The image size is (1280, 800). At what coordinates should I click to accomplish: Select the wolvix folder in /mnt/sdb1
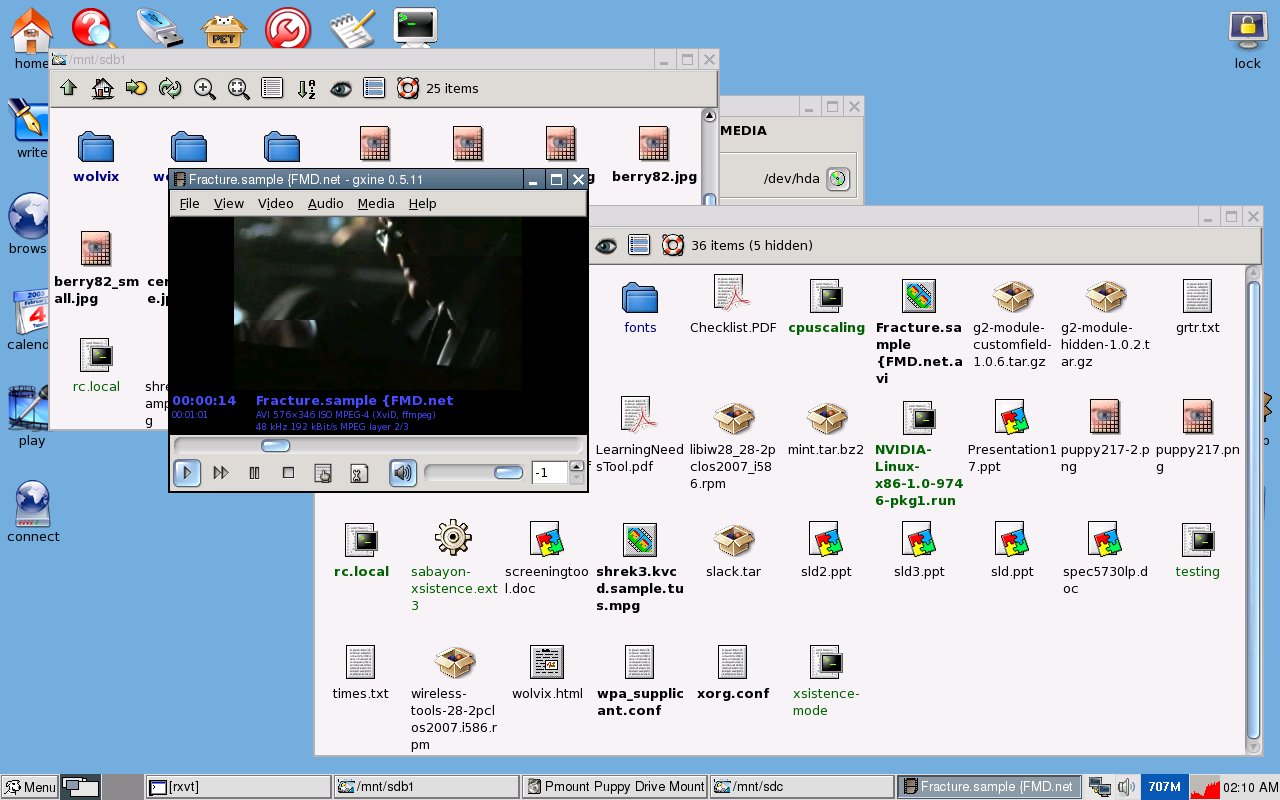point(96,155)
